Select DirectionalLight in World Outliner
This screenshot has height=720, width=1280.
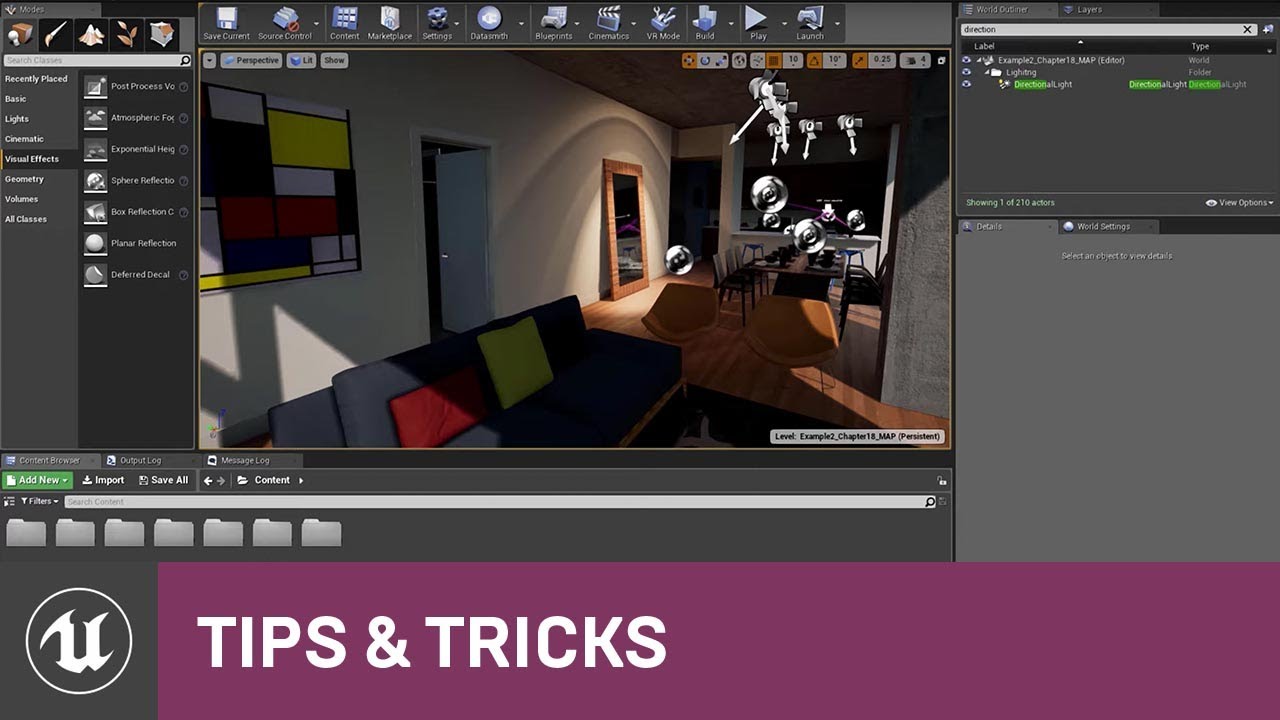1042,84
